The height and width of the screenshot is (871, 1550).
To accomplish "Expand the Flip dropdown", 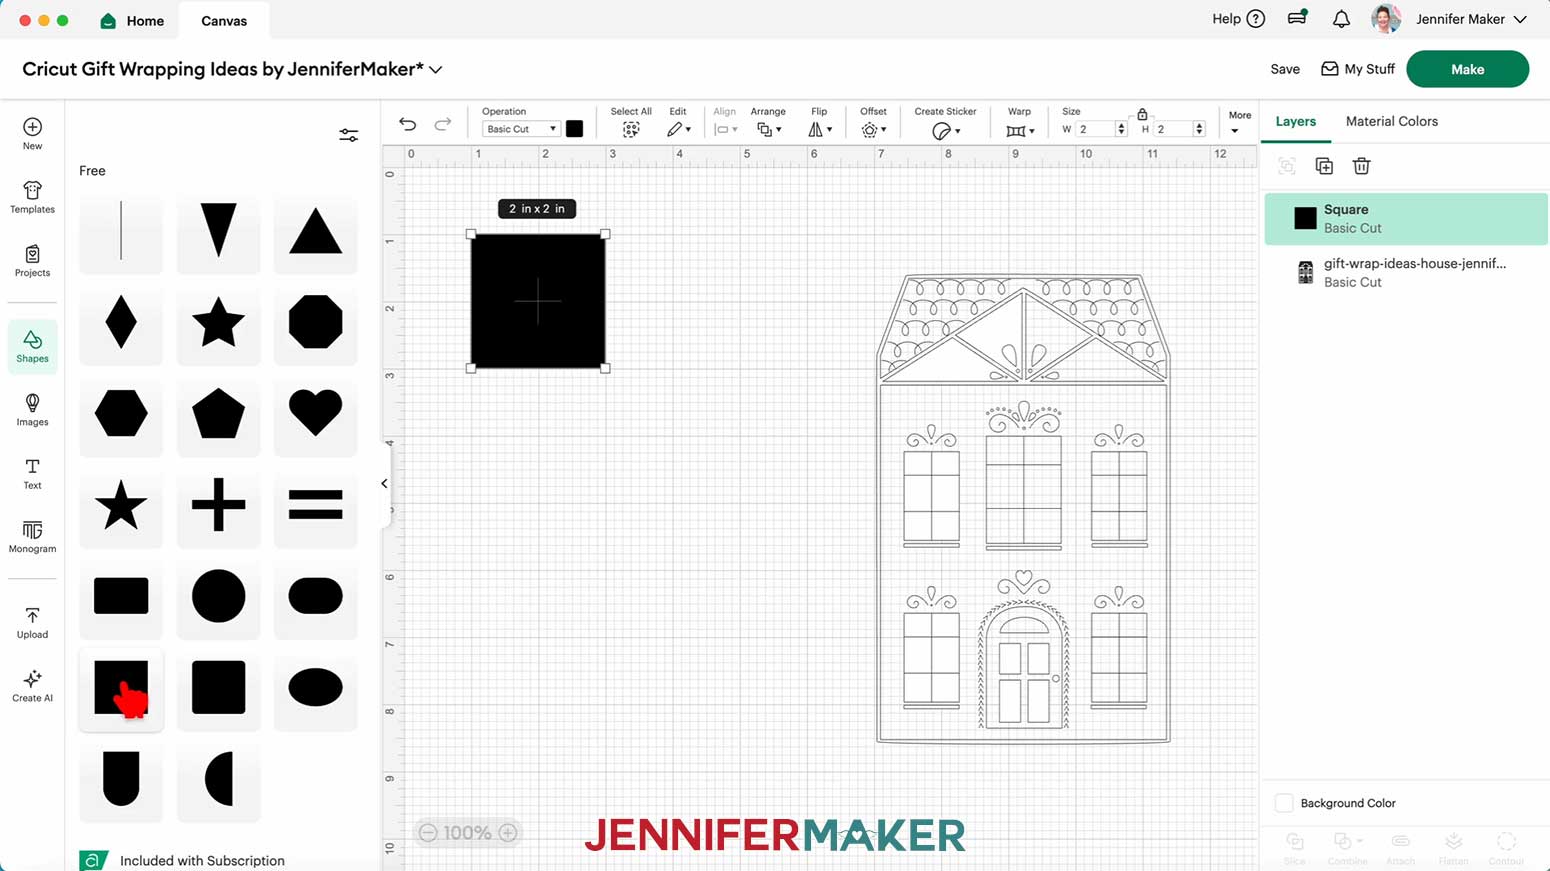I will click(x=820, y=130).
